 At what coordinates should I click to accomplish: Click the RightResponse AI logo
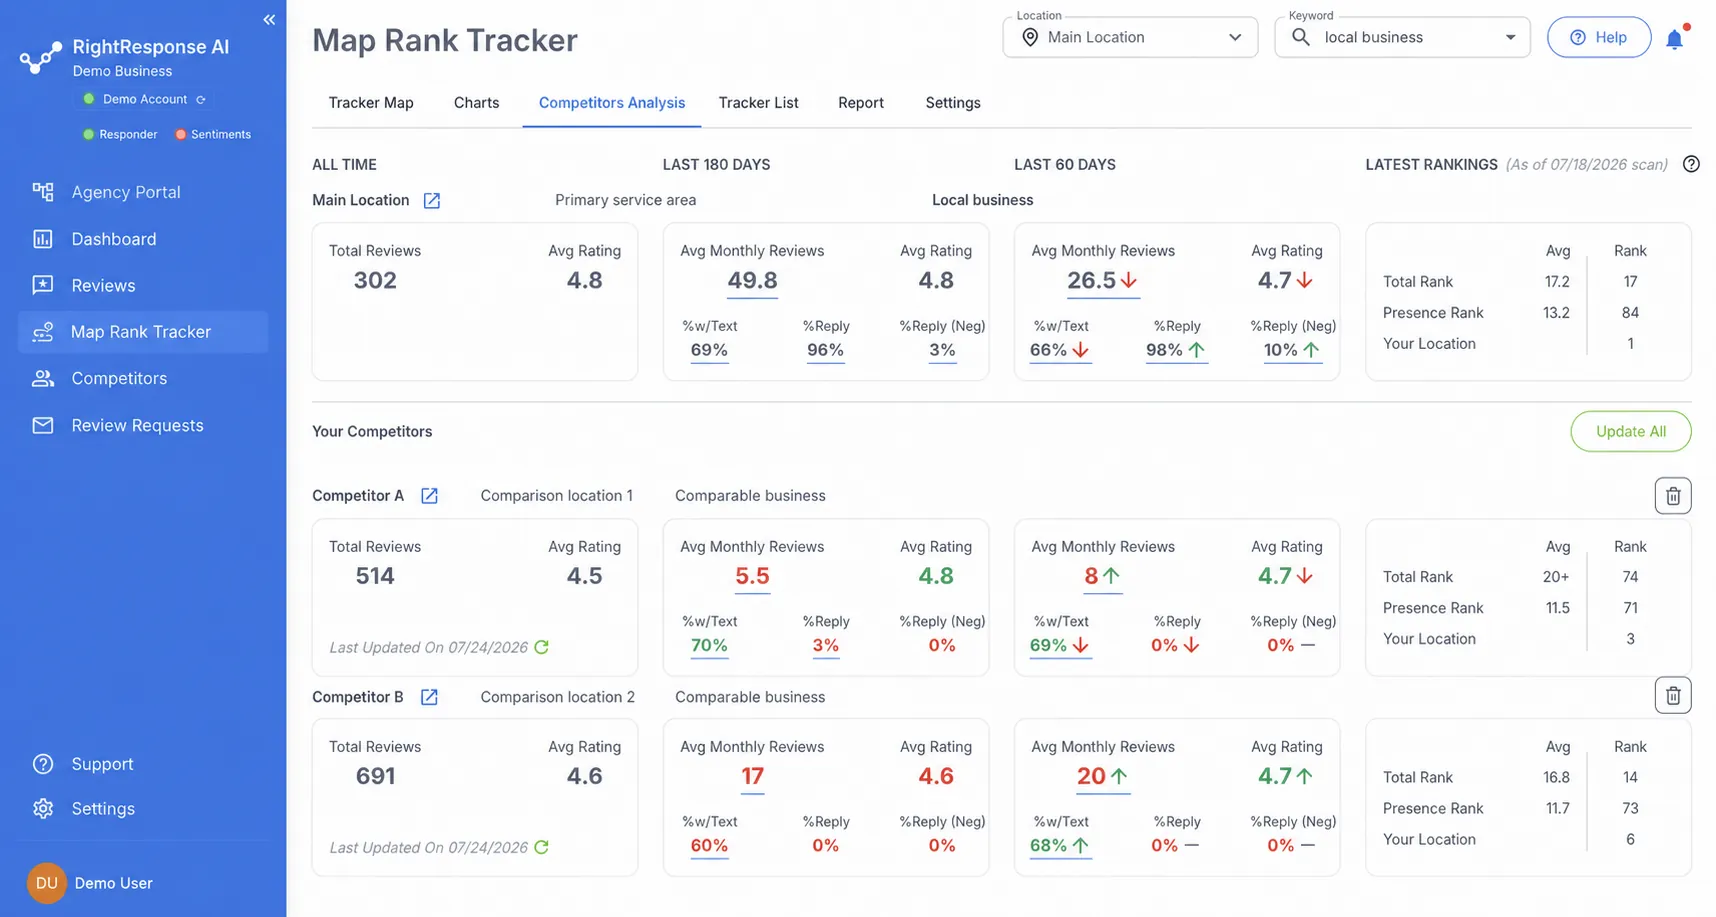pyautogui.click(x=41, y=58)
